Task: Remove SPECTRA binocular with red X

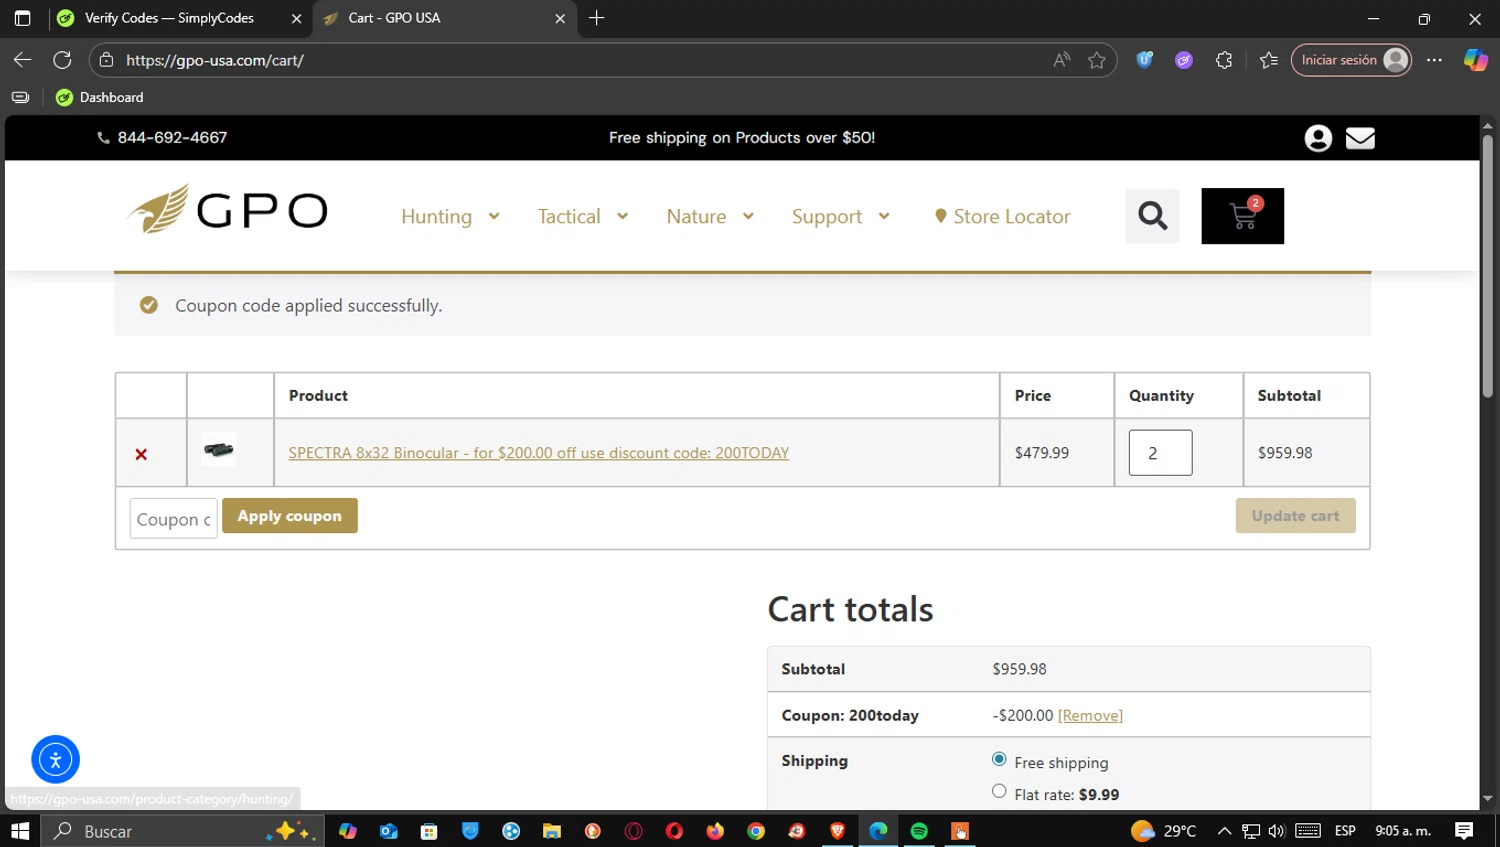Action: pyautogui.click(x=141, y=454)
